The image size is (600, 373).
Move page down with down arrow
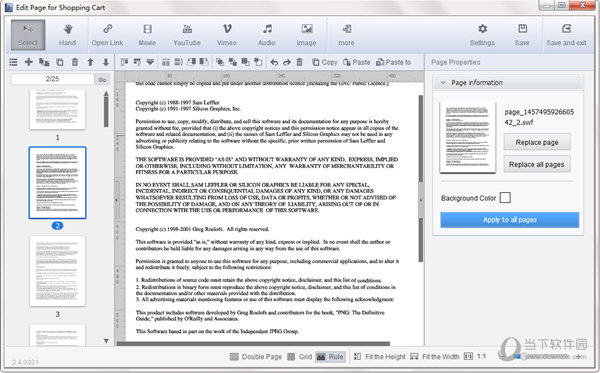[106, 62]
